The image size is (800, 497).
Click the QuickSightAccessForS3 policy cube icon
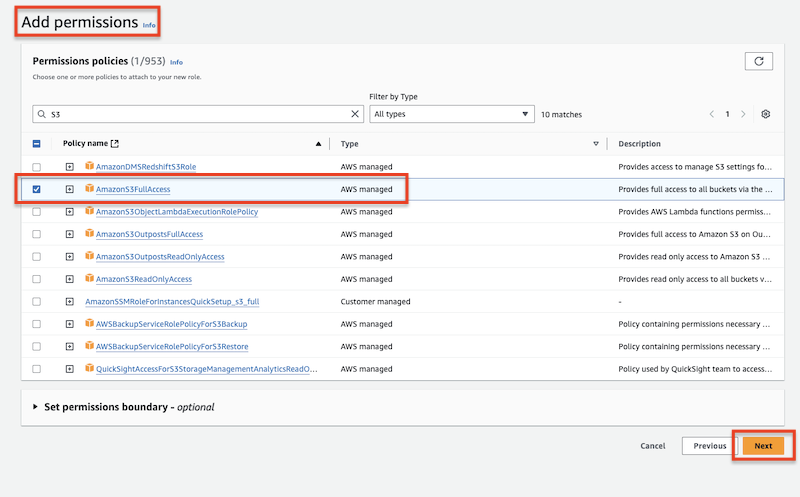click(89, 368)
